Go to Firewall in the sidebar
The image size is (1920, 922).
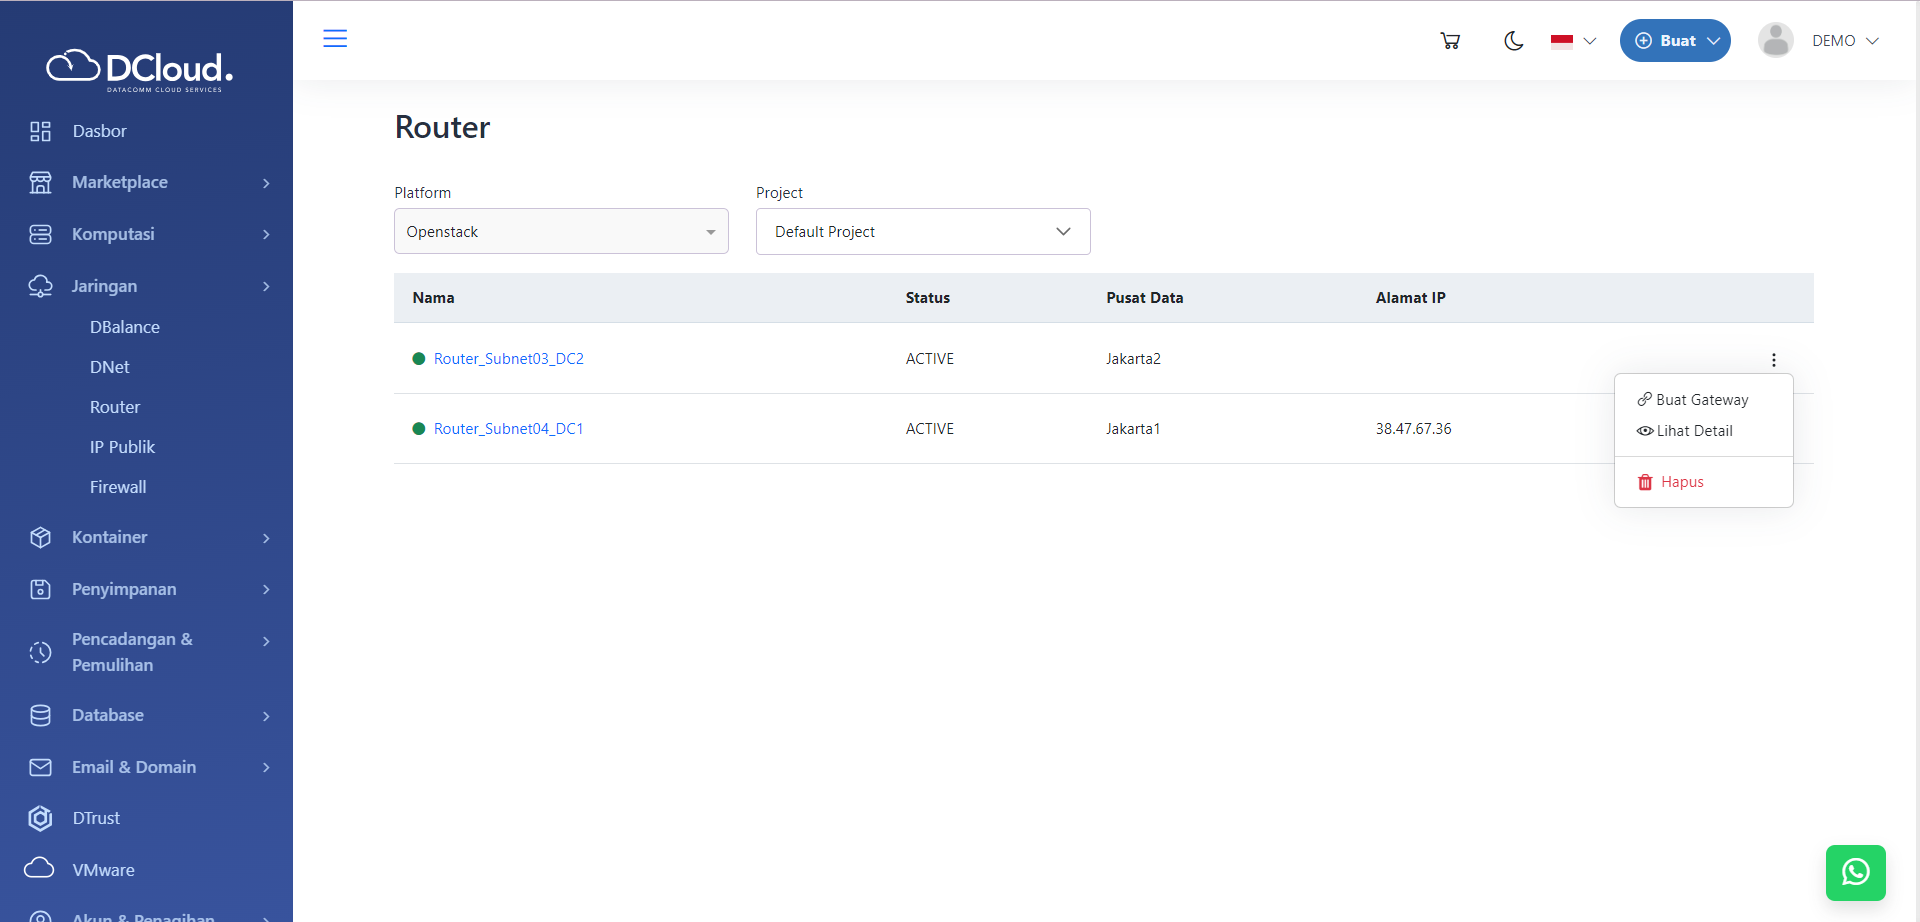point(118,487)
